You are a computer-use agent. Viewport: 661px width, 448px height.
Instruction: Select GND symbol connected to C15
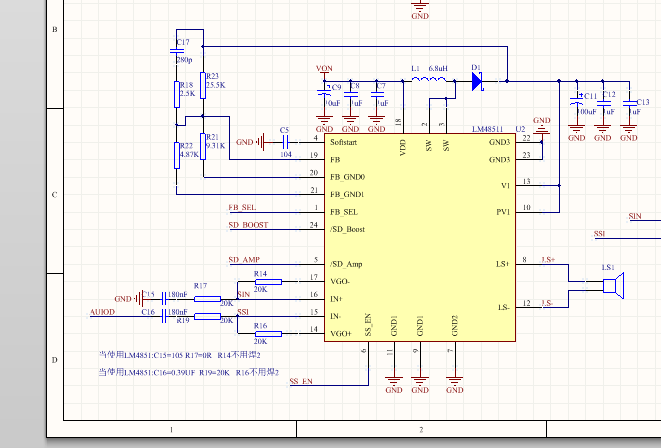point(129,299)
